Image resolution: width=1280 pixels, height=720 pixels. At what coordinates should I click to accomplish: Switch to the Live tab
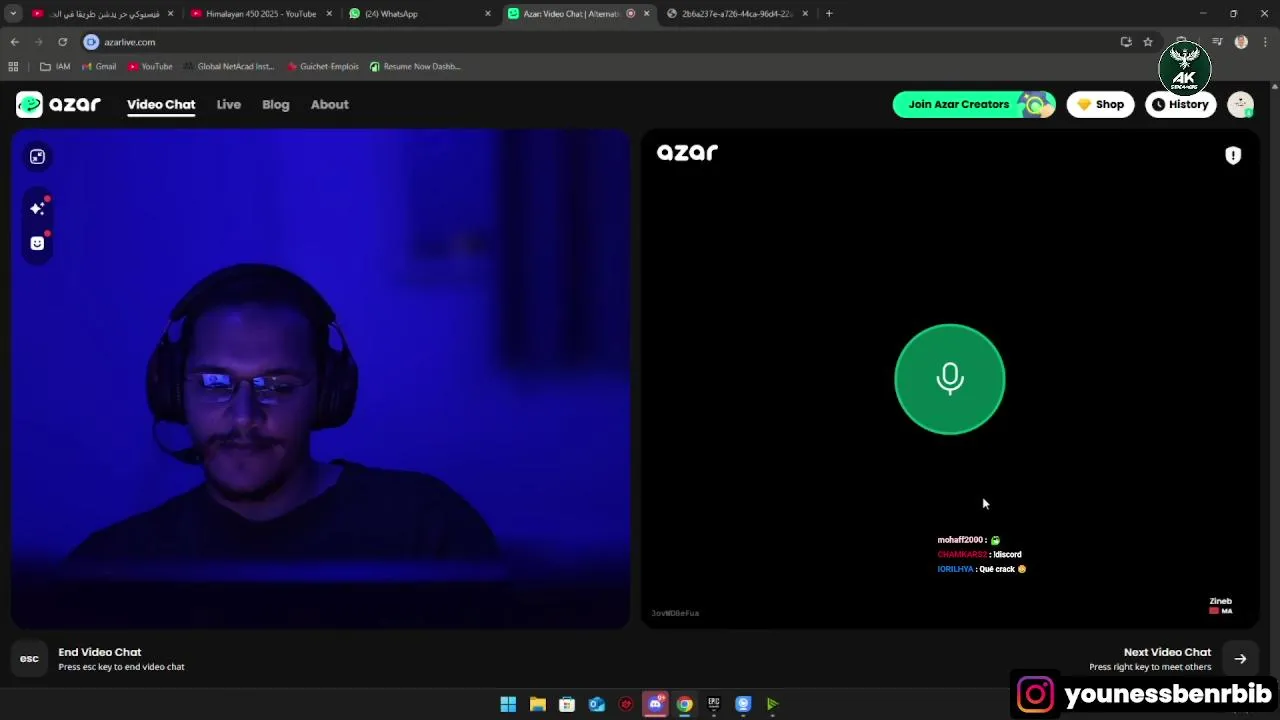coord(229,104)
